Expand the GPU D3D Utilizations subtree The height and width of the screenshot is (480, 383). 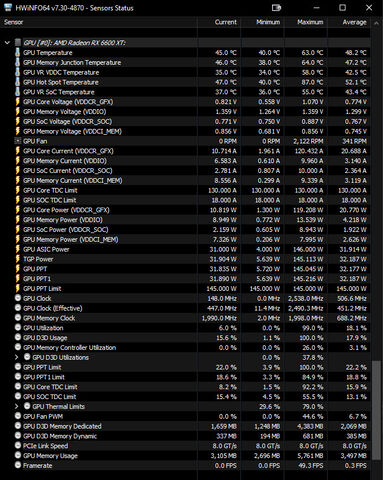pyautogui.click(x=16, y=357)
